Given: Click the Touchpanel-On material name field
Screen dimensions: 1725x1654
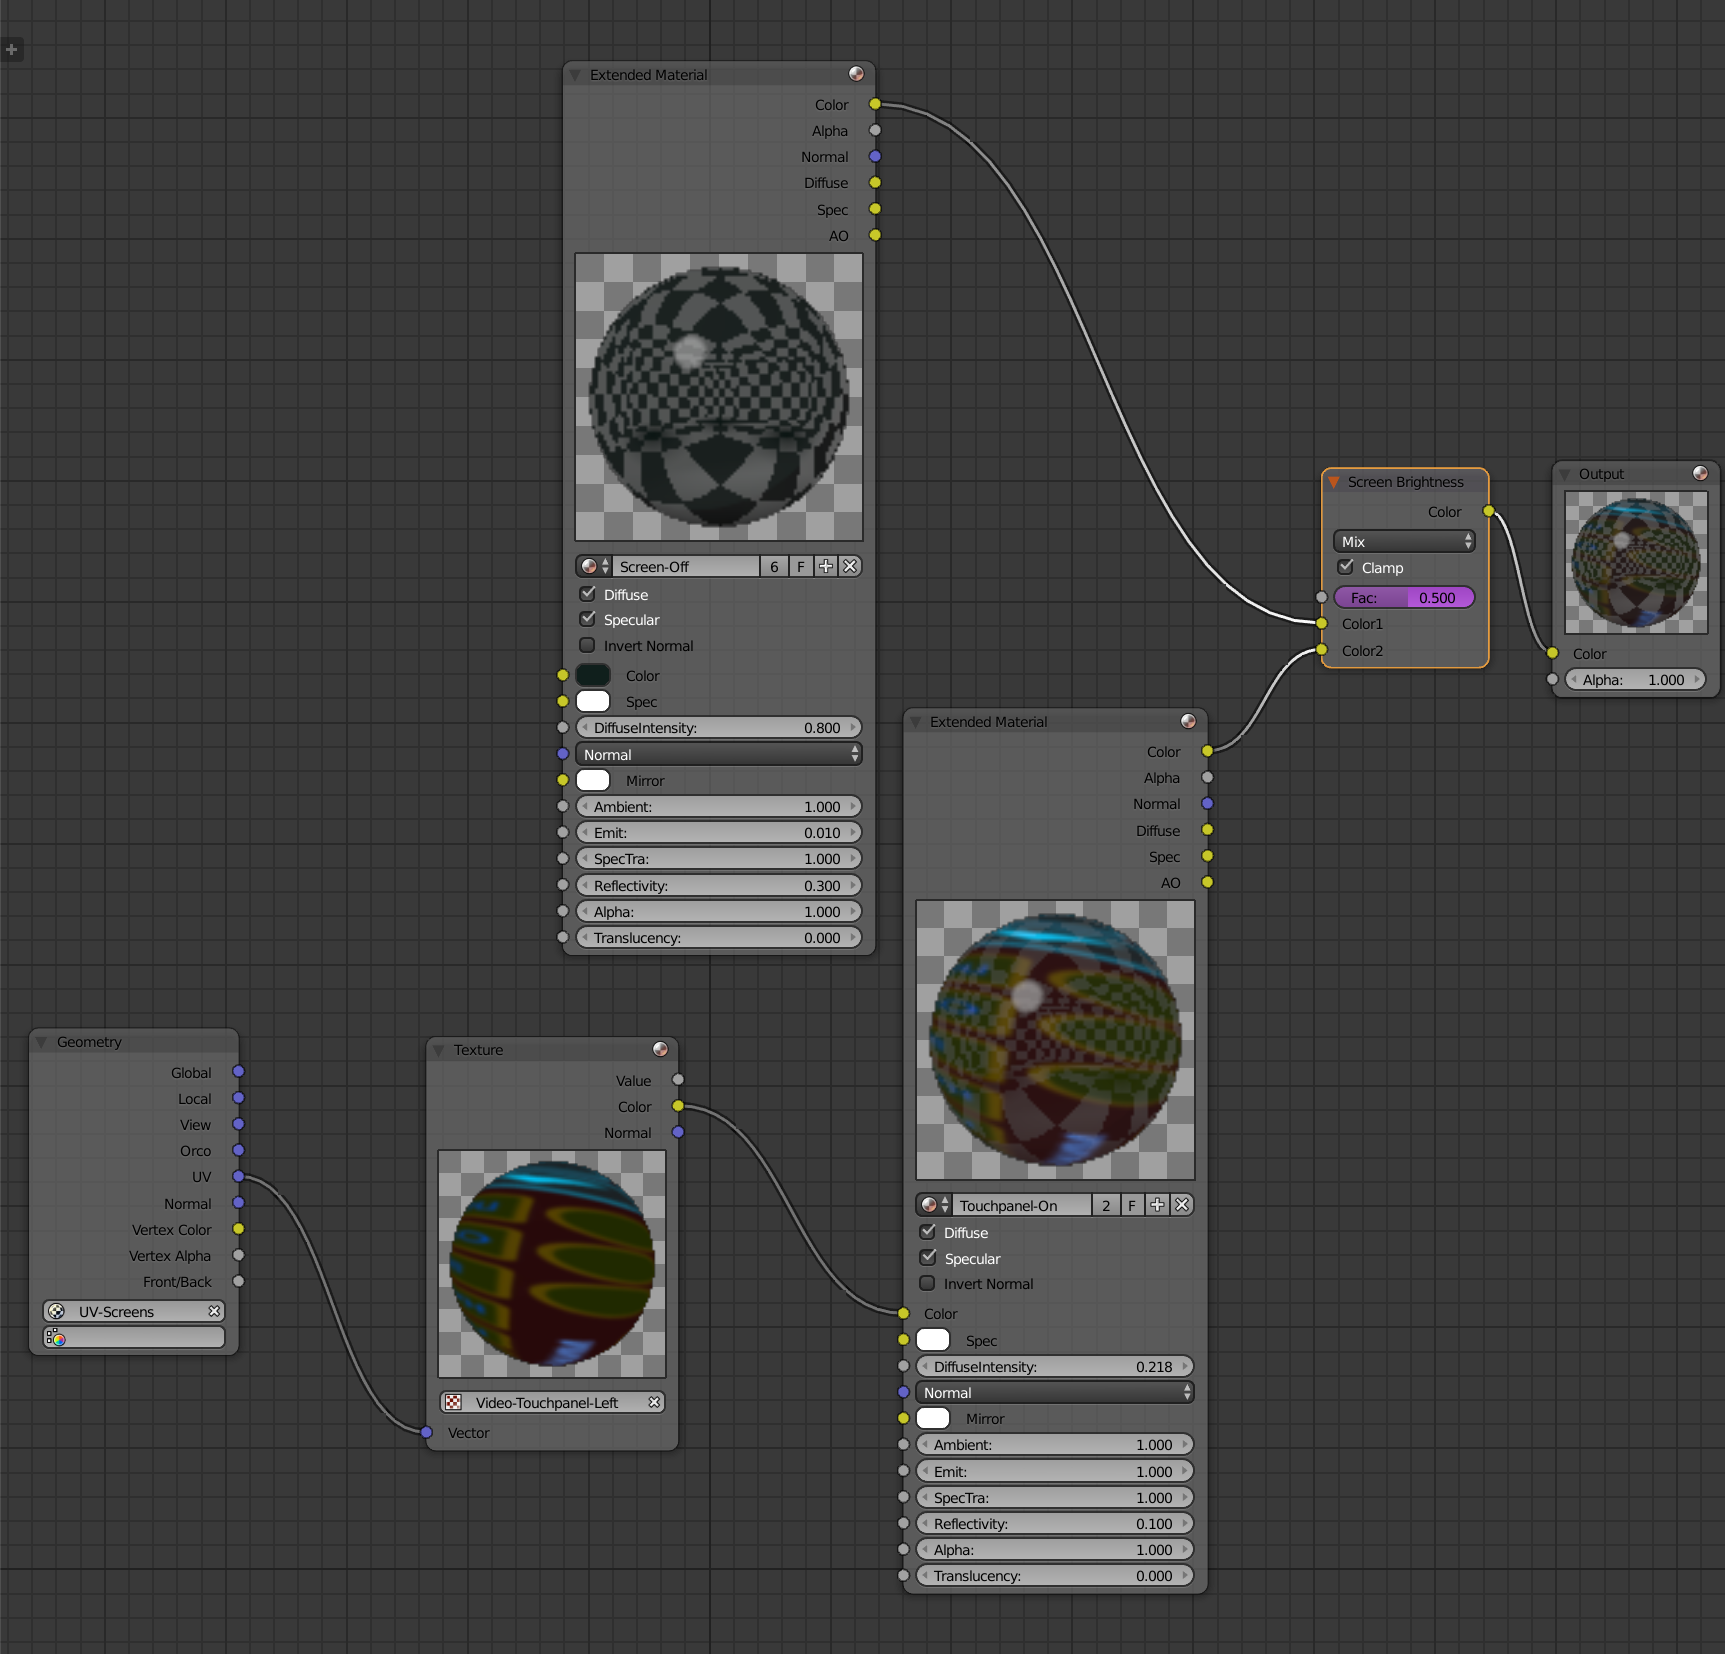Looking at the screenshot, I should pyautogui.click(x=1020, y=1205).
